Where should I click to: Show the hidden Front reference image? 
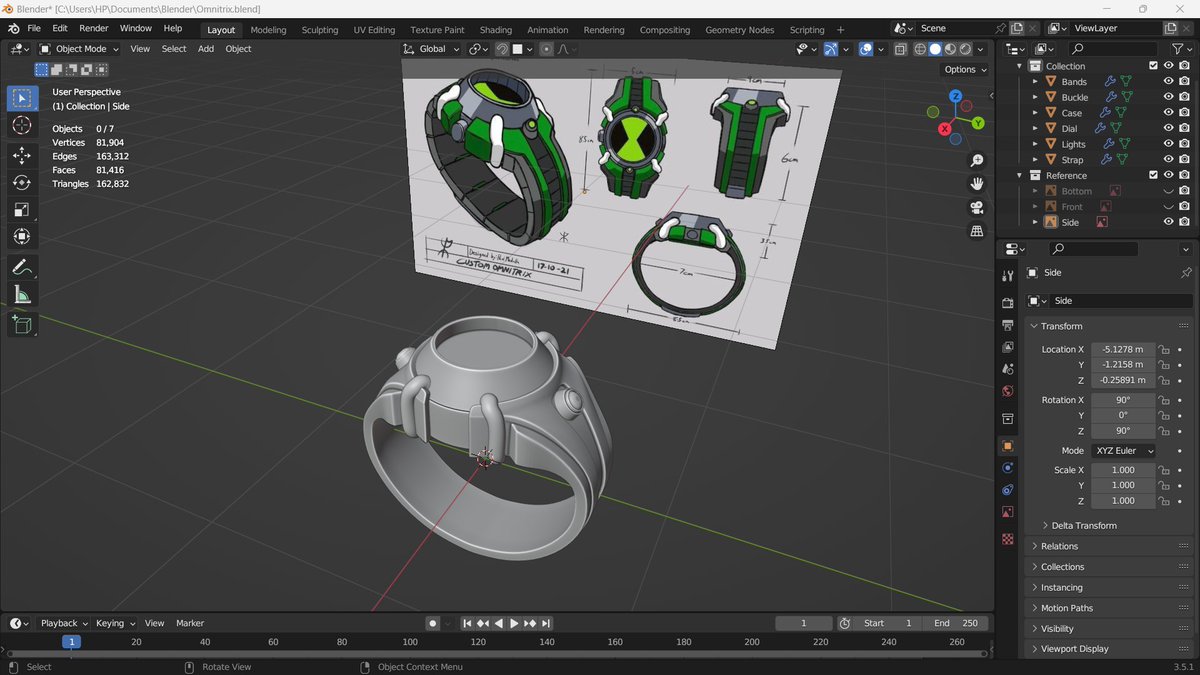1168,207
